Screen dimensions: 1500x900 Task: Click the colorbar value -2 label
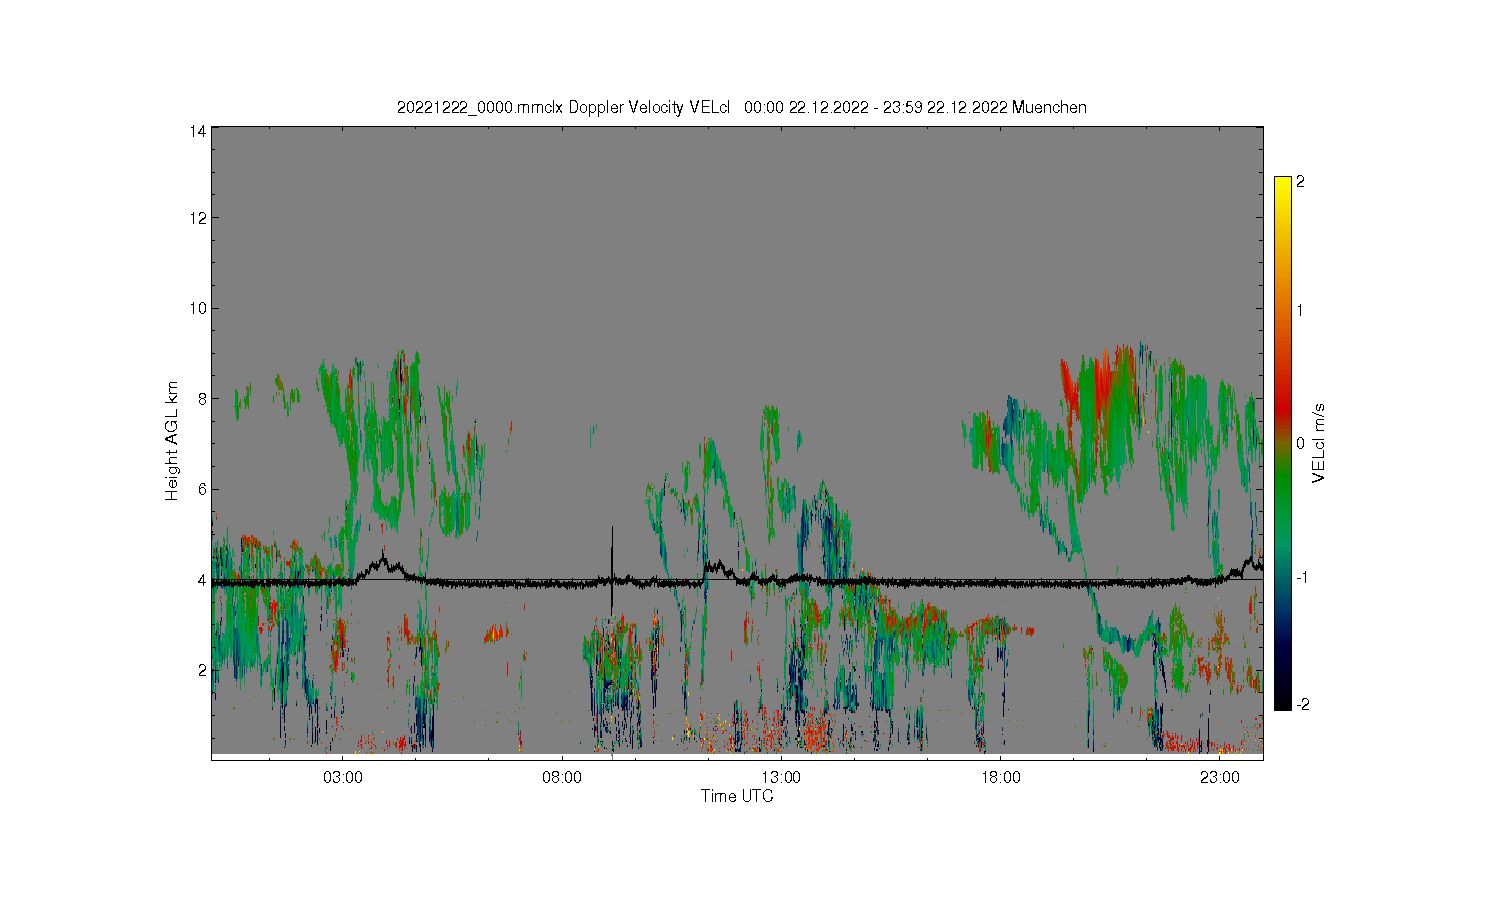pyautogui.click(x=1302, y=705)
